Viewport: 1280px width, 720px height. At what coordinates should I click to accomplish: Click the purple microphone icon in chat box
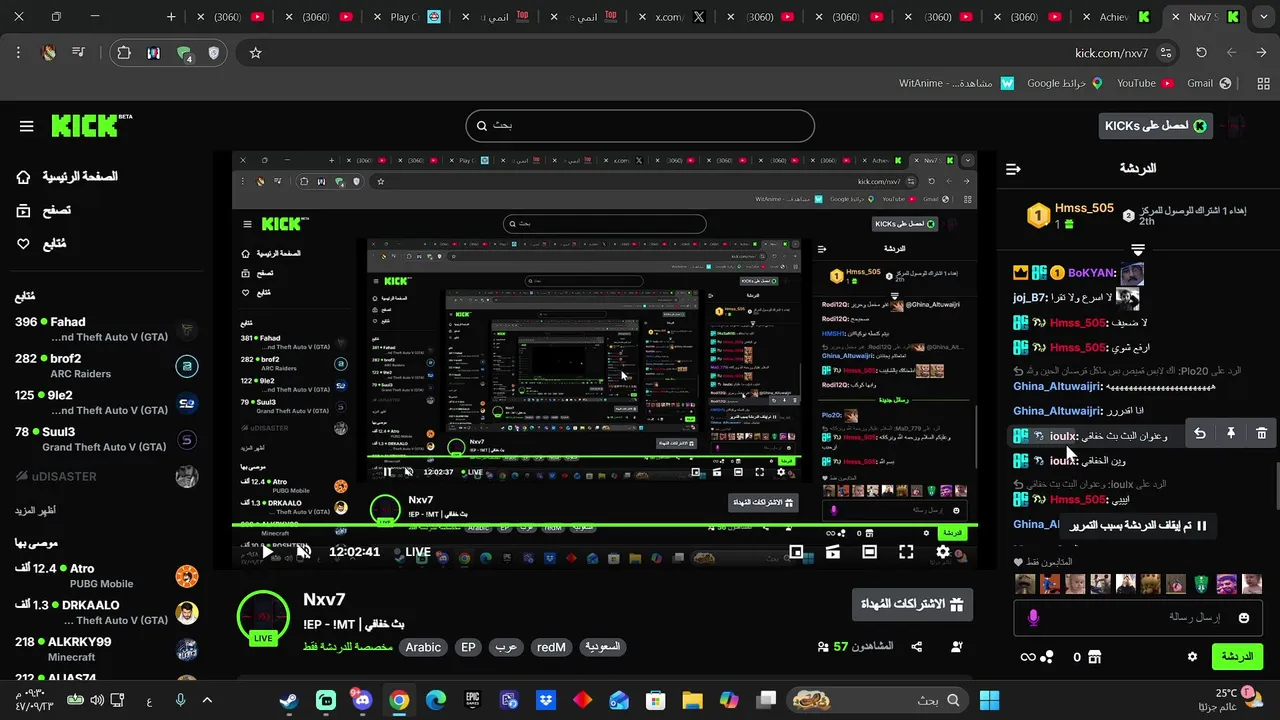pos(1033,618)
